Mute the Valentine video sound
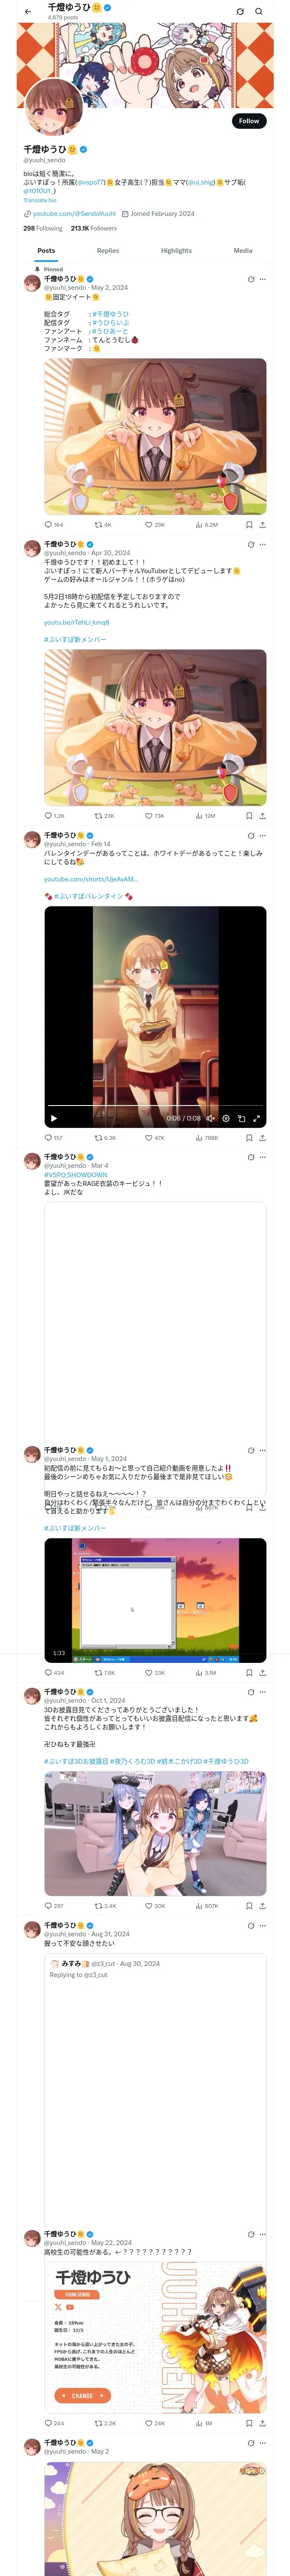Screen dimensions: 290x2576 (x=211, y=1118)
